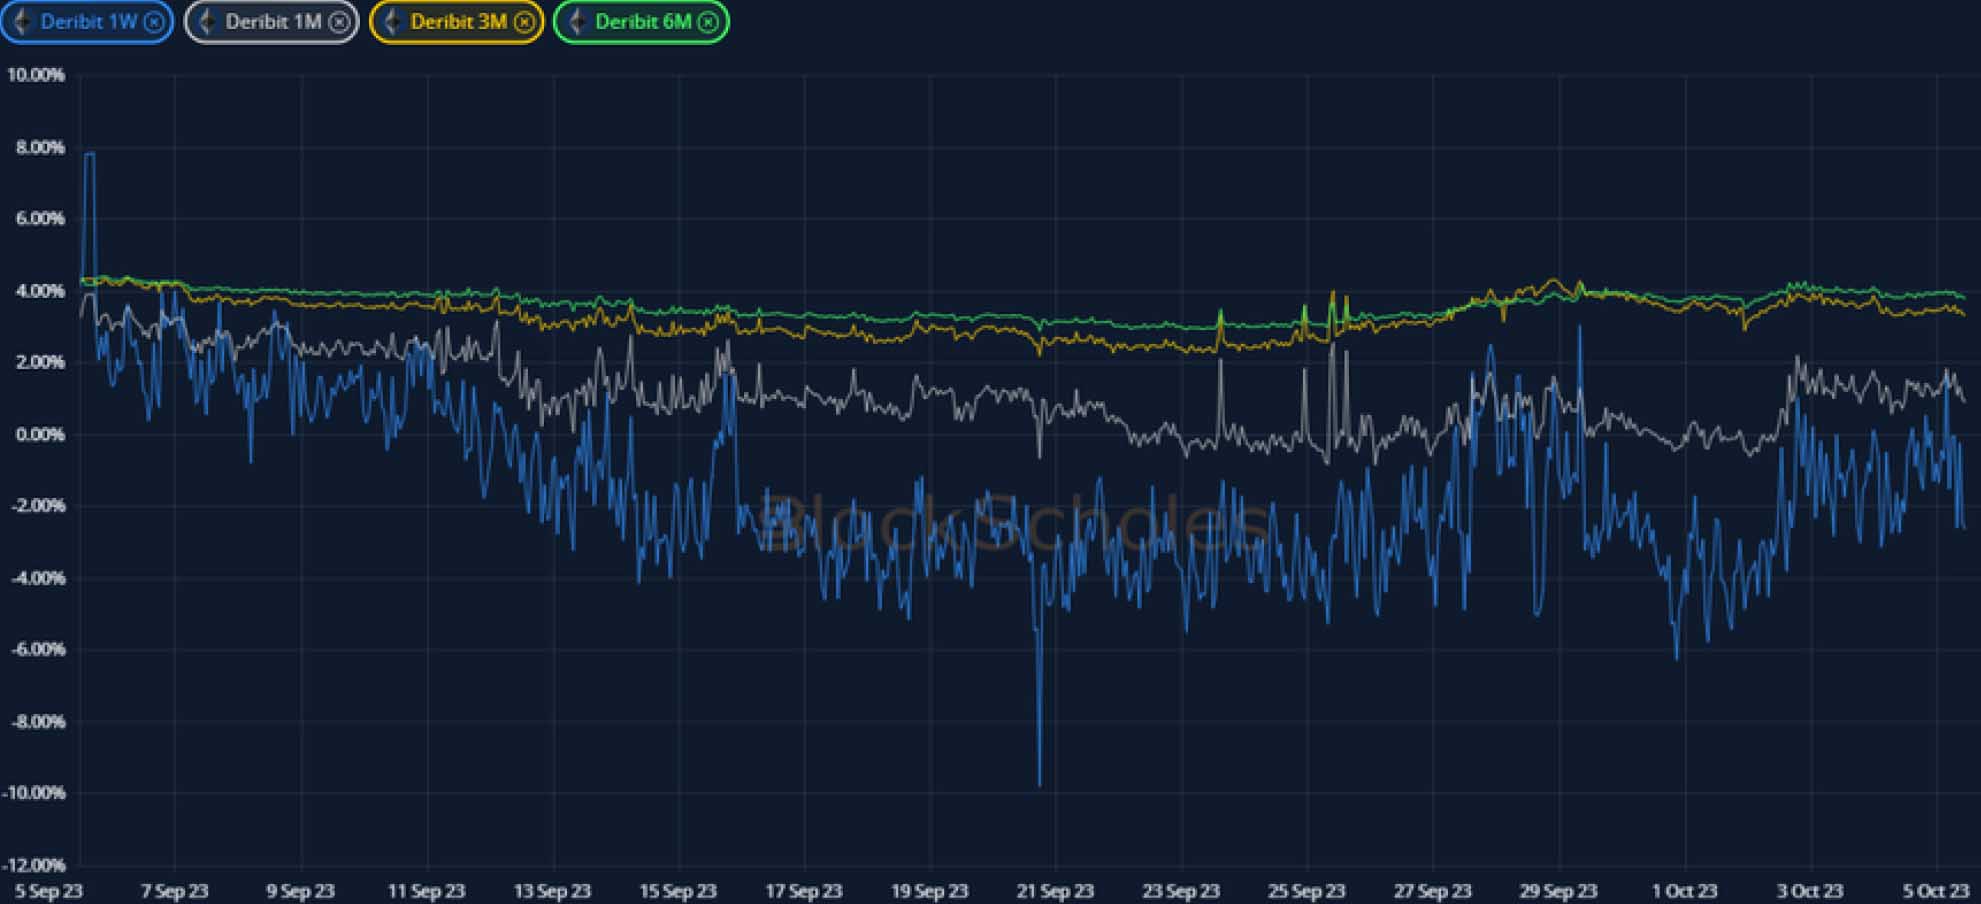Click the 8.00% y-axis label

[x=40, y=147]
